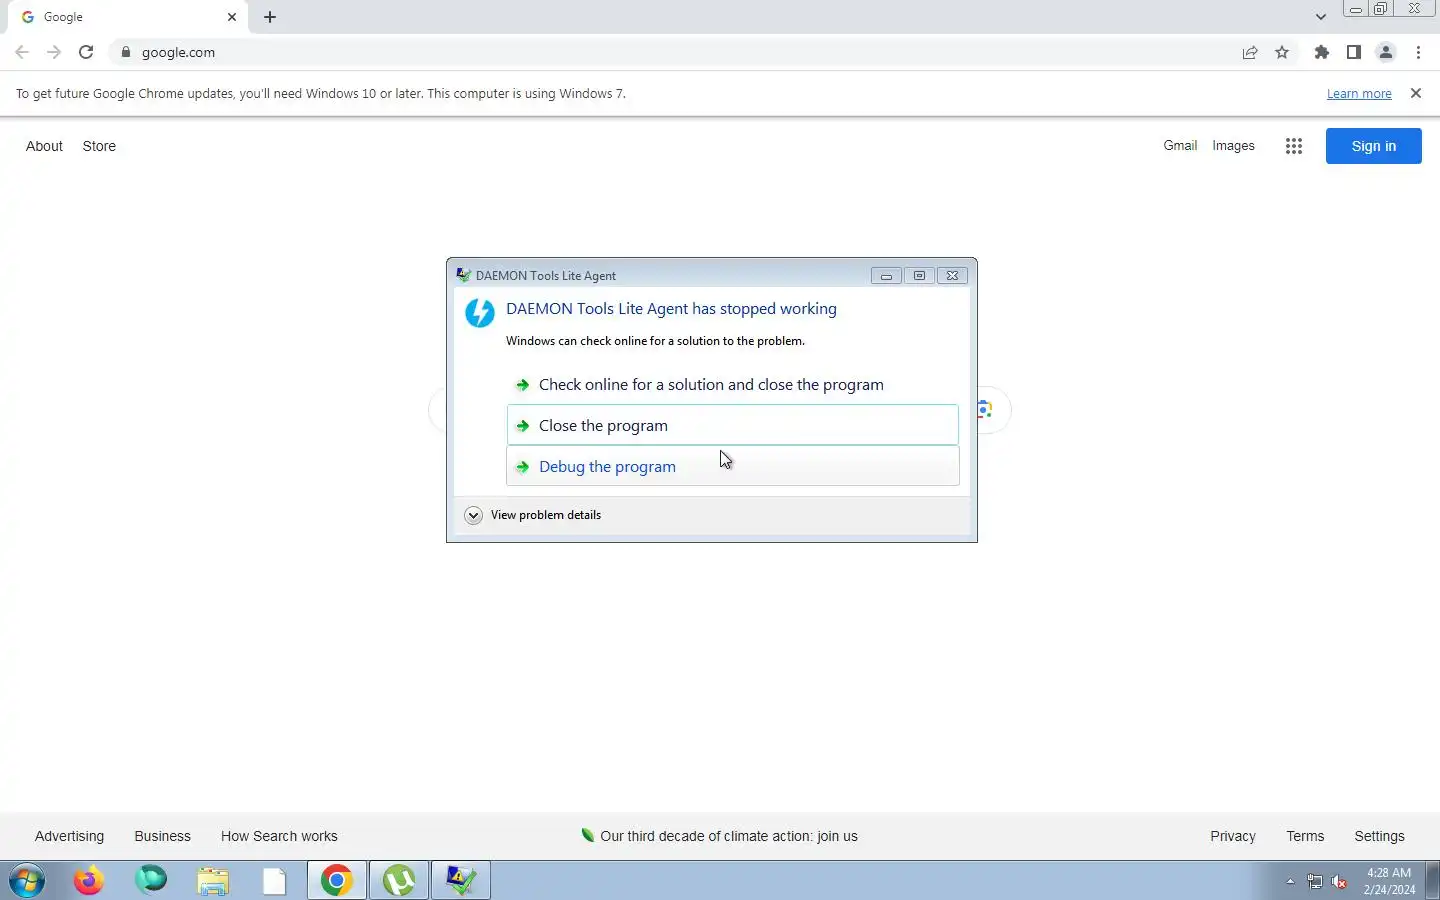Open the Settings footer menu
1440x900 pixels.
coord(1379,836)
